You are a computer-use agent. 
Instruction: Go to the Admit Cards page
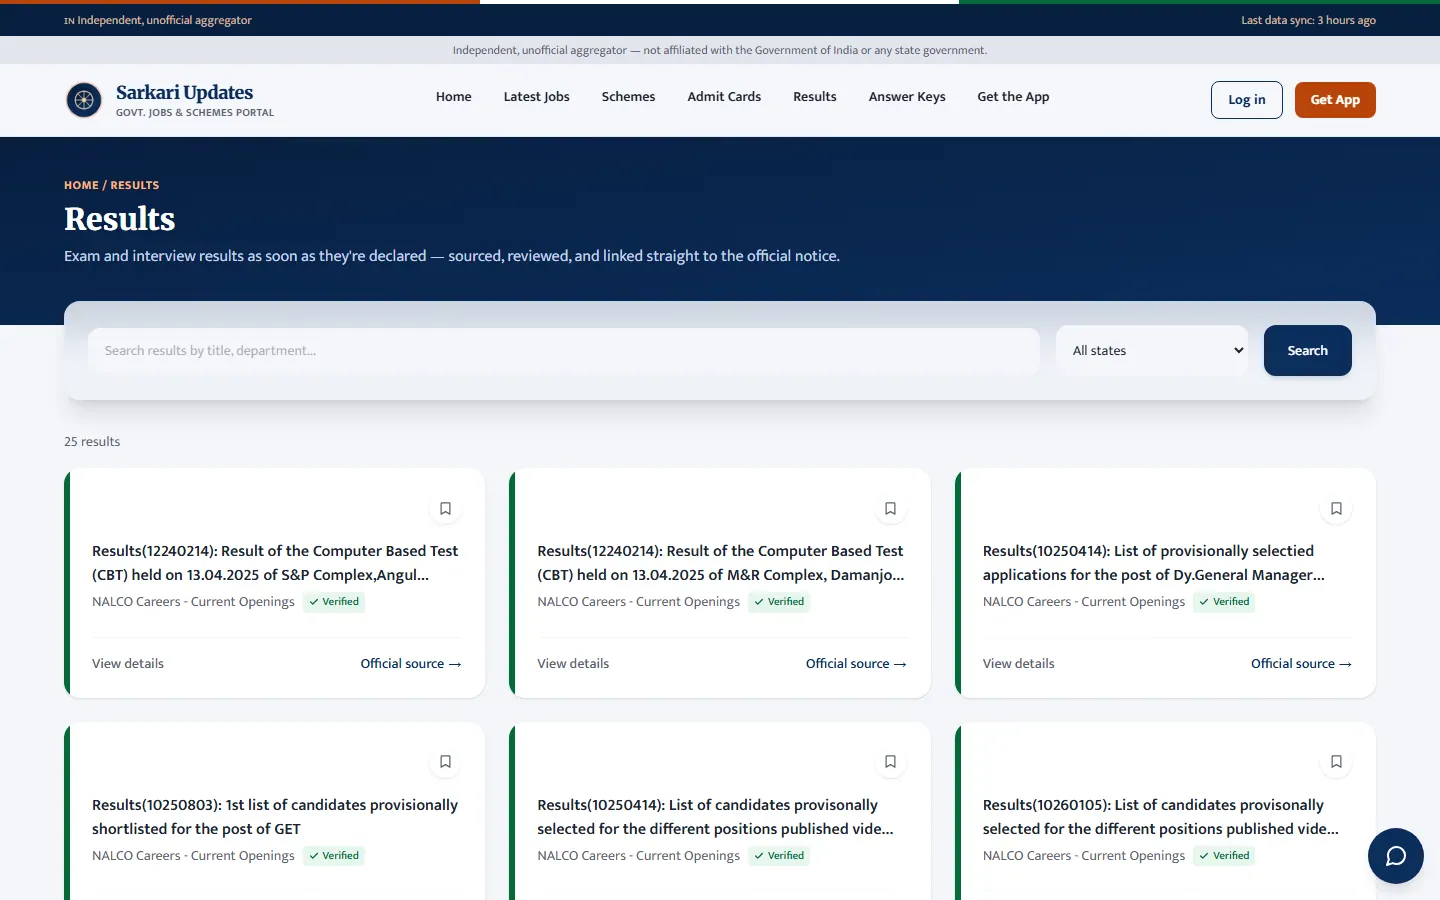pyautogui.click(x=724, y=97)
